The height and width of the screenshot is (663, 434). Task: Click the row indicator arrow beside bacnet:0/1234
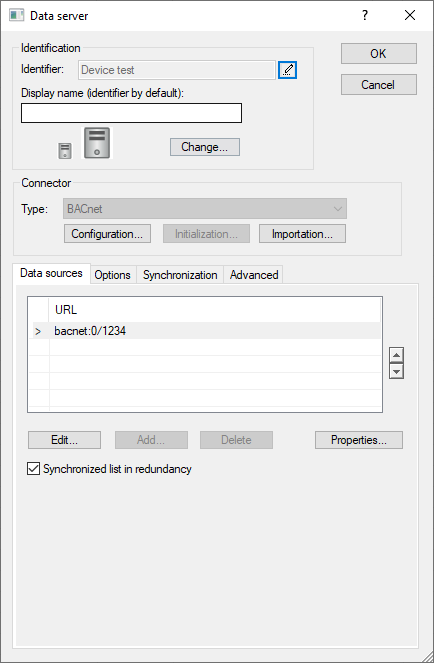point(38,331)
